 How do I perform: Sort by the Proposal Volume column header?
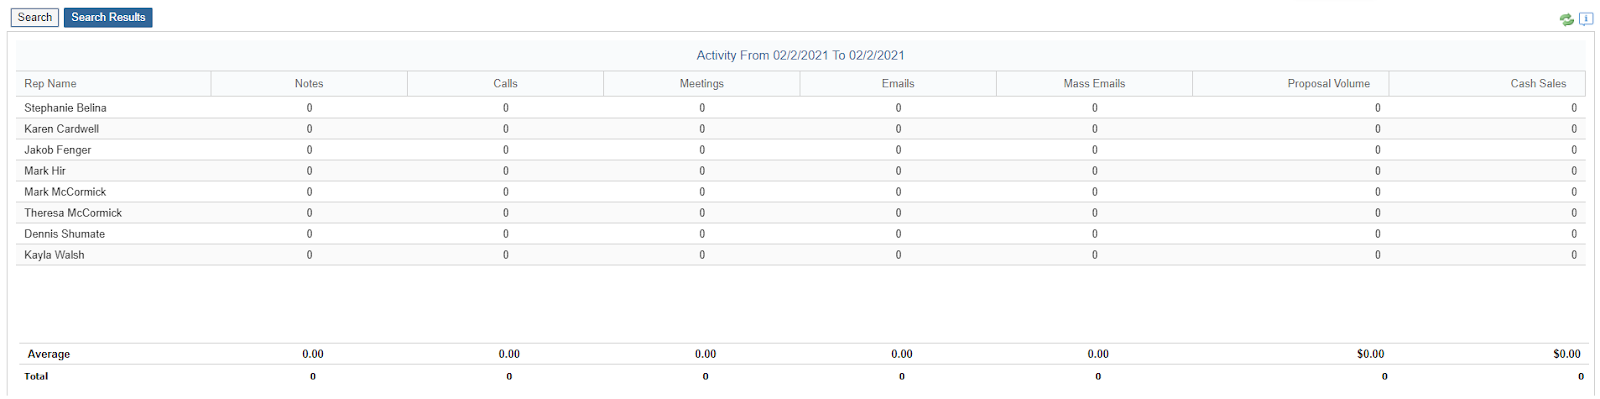point(1329,84)
